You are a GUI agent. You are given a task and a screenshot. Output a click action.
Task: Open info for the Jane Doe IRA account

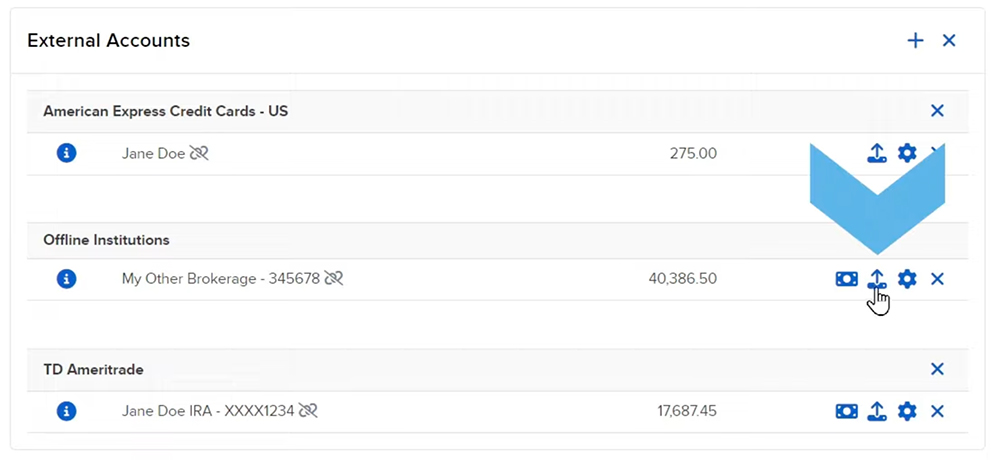coord(67,411)
